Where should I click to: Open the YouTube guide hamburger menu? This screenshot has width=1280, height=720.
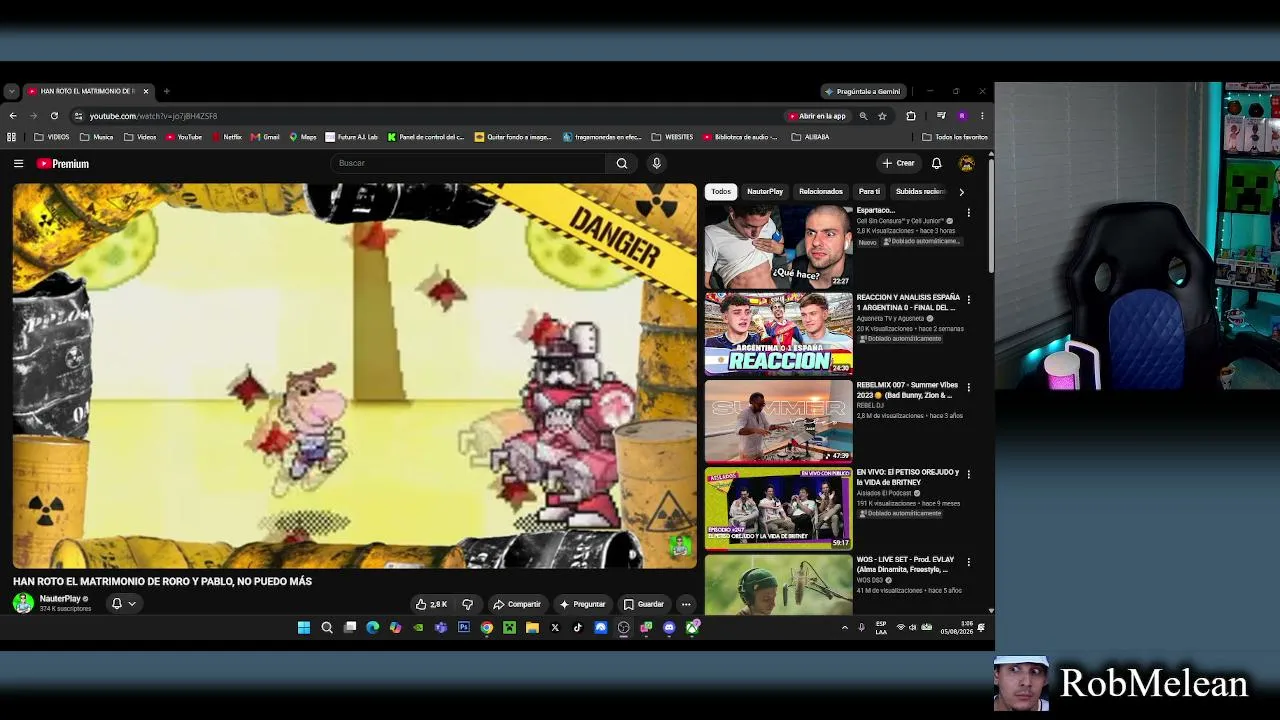pyautogui.click(x=18, y=163)
